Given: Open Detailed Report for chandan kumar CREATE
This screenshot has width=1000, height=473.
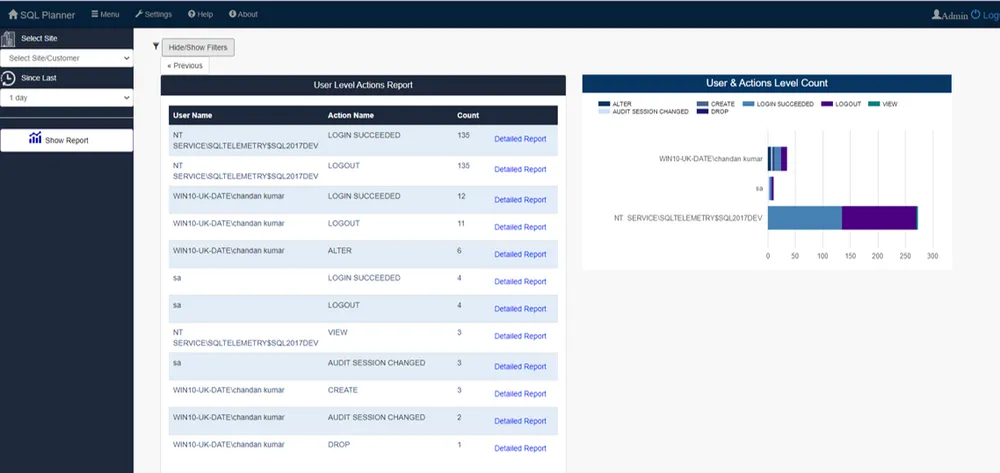Looking at the screenshot, I should pyautogui.click(x=520, y=393).
